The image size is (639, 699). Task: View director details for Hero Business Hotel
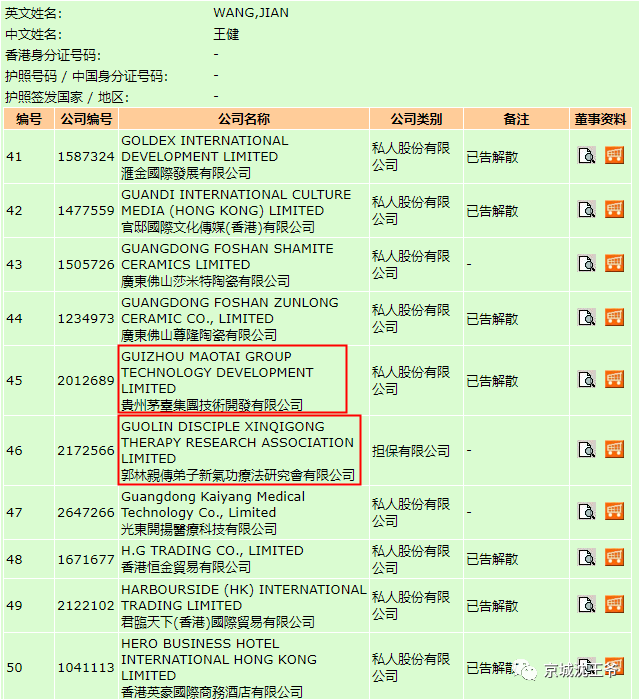[x=587, y=666]
